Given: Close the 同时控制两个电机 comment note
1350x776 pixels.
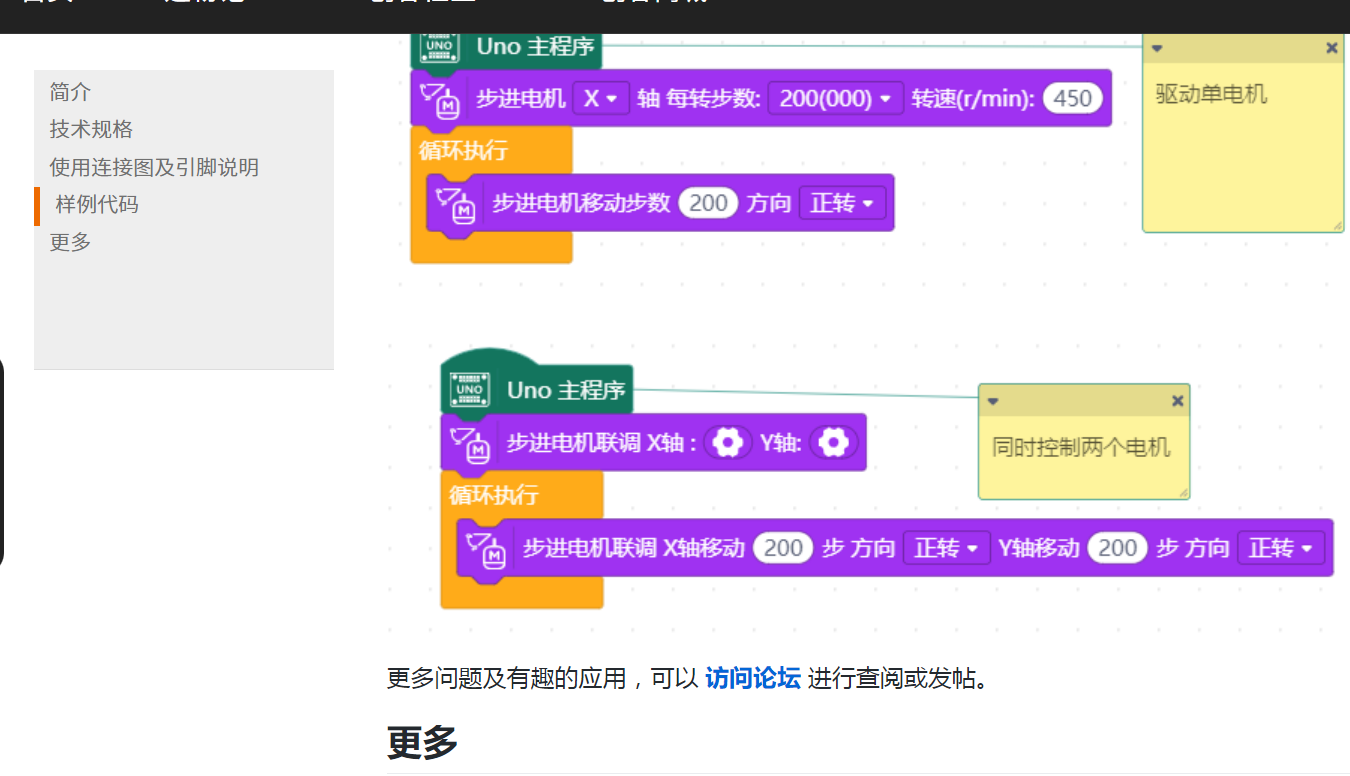Looking at the screenshot, I should [1177, 401].
